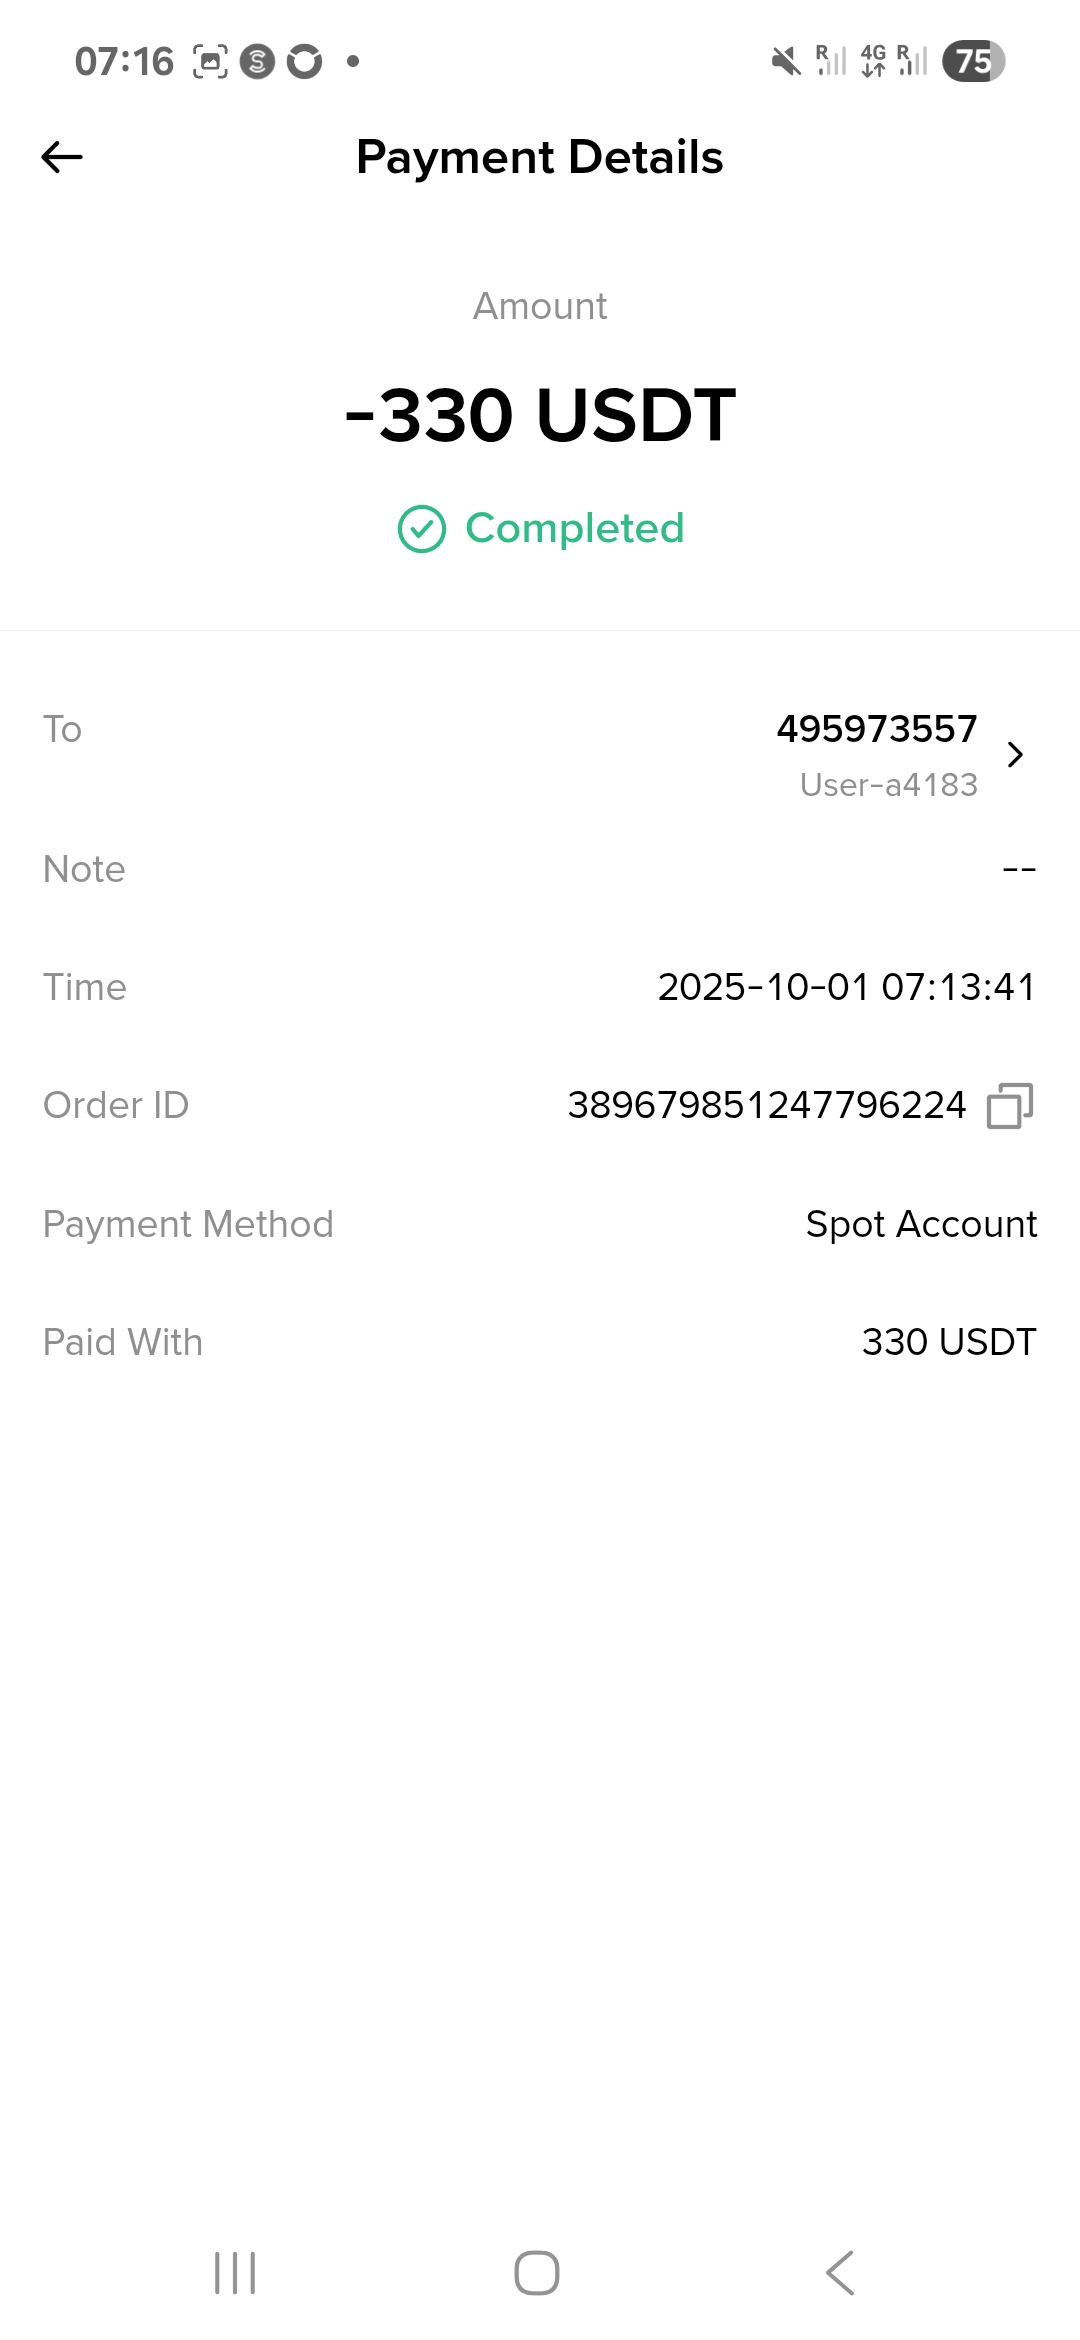Open recipient ID 495973557

pyautogui.click(x=876, y=729)
